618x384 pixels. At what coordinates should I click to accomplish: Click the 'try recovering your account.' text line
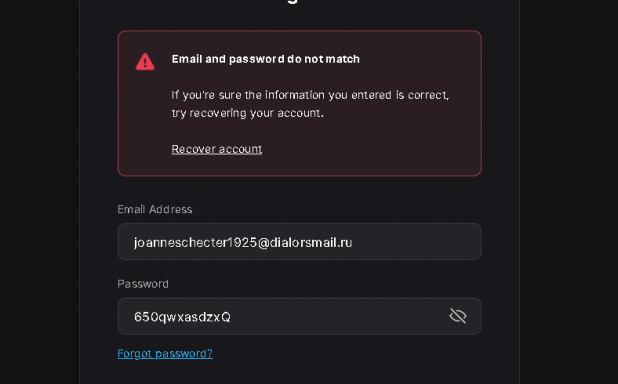pos(248,113)
